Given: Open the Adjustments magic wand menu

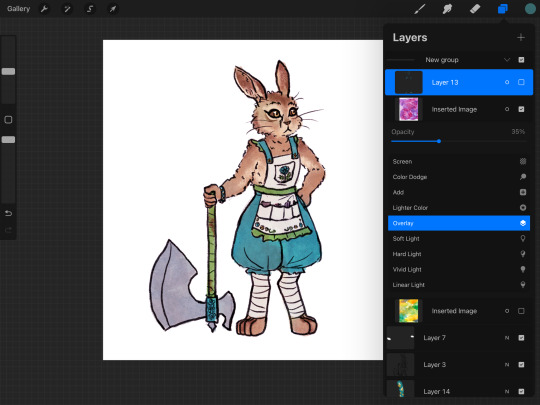Looking at the screenshot, I should click(x=67, y=9).
